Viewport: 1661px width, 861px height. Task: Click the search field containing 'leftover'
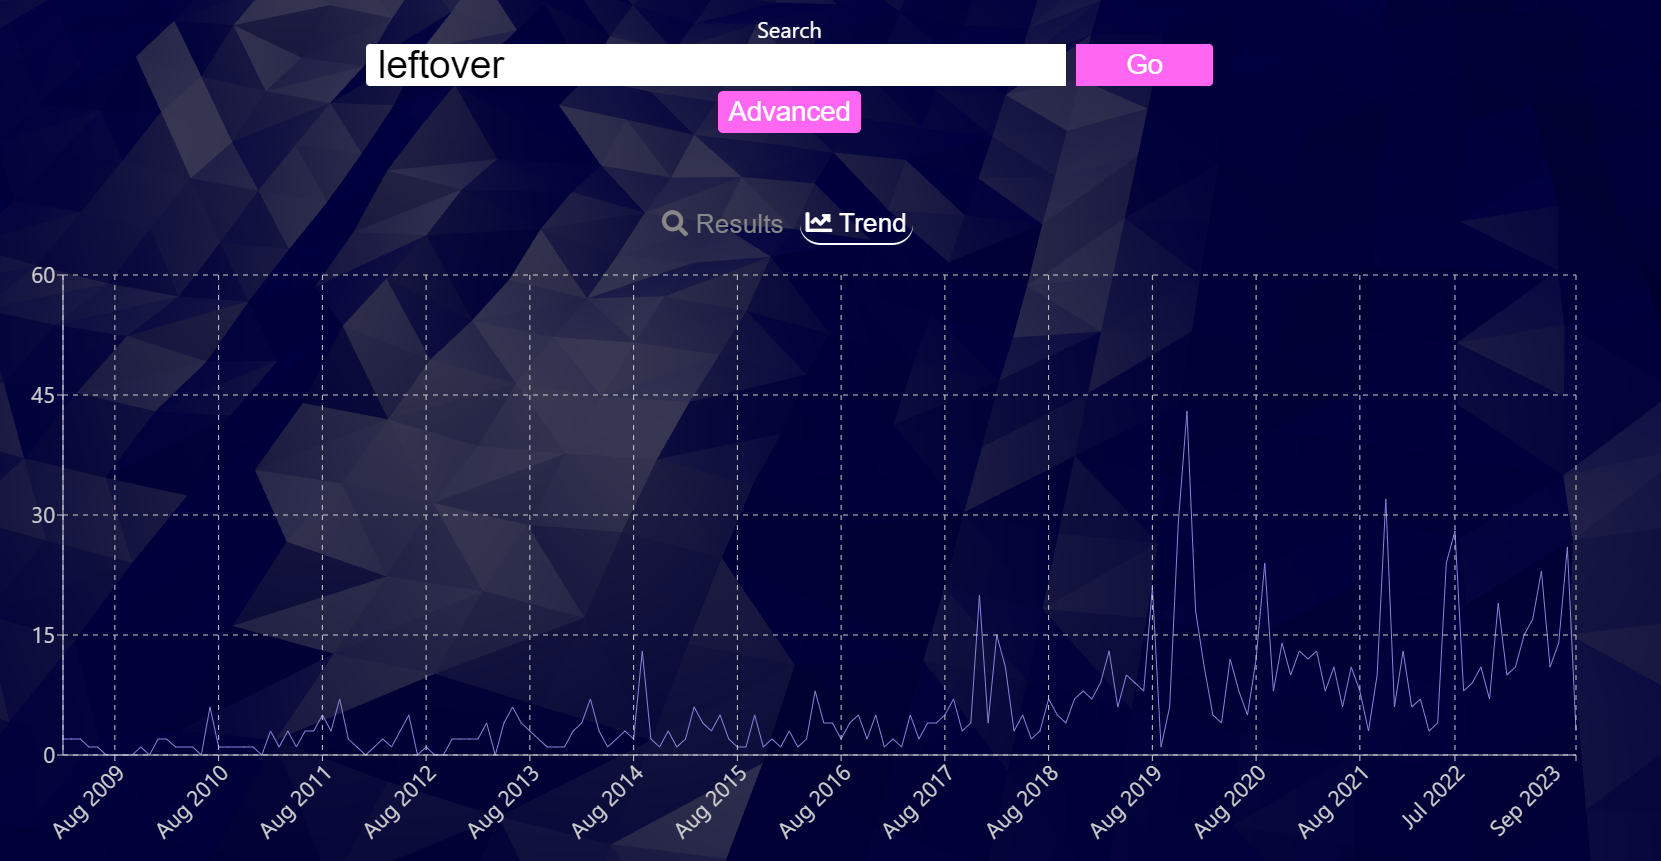tap(715, 65)
